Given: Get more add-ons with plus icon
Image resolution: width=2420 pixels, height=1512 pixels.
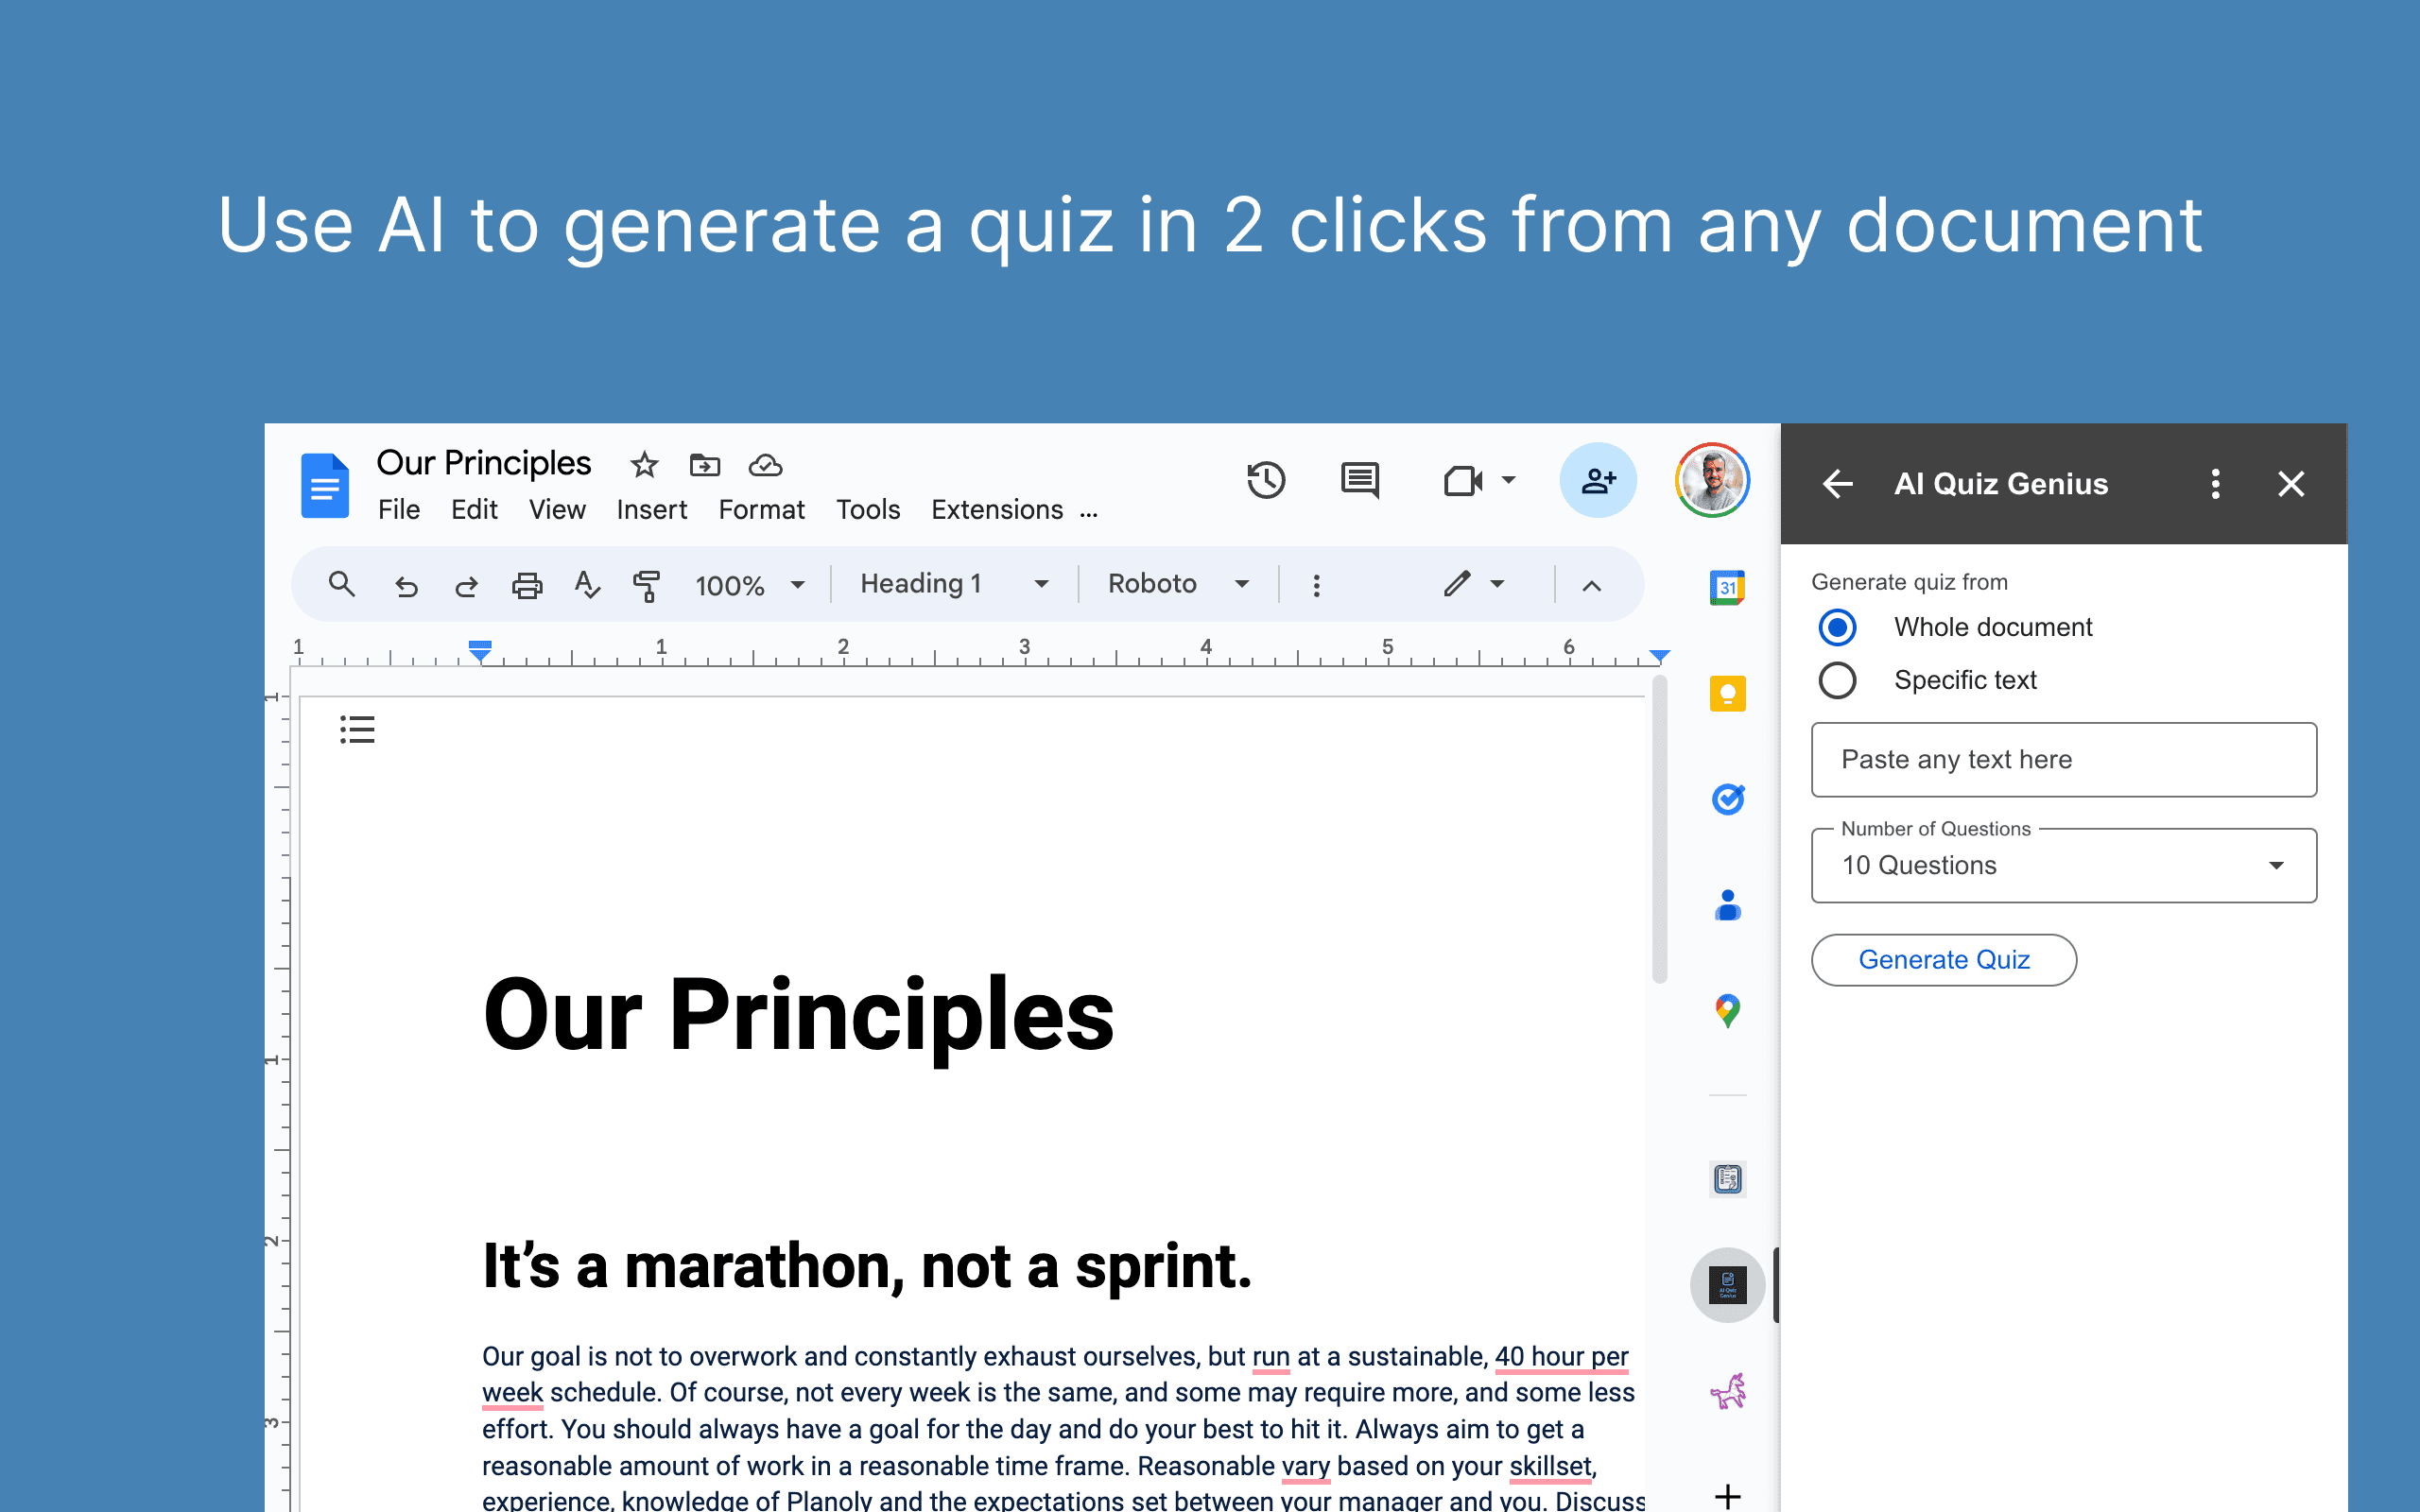Looking at the screenshot, I should [1727, 1496].
